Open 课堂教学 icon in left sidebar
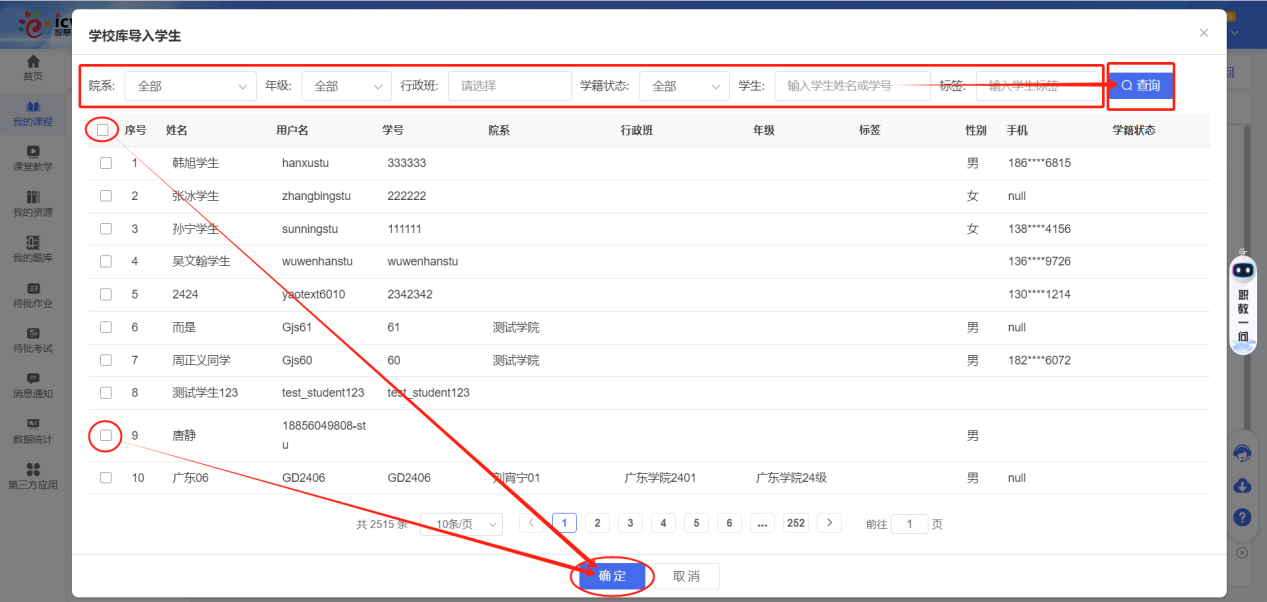 tap(33, 152)
